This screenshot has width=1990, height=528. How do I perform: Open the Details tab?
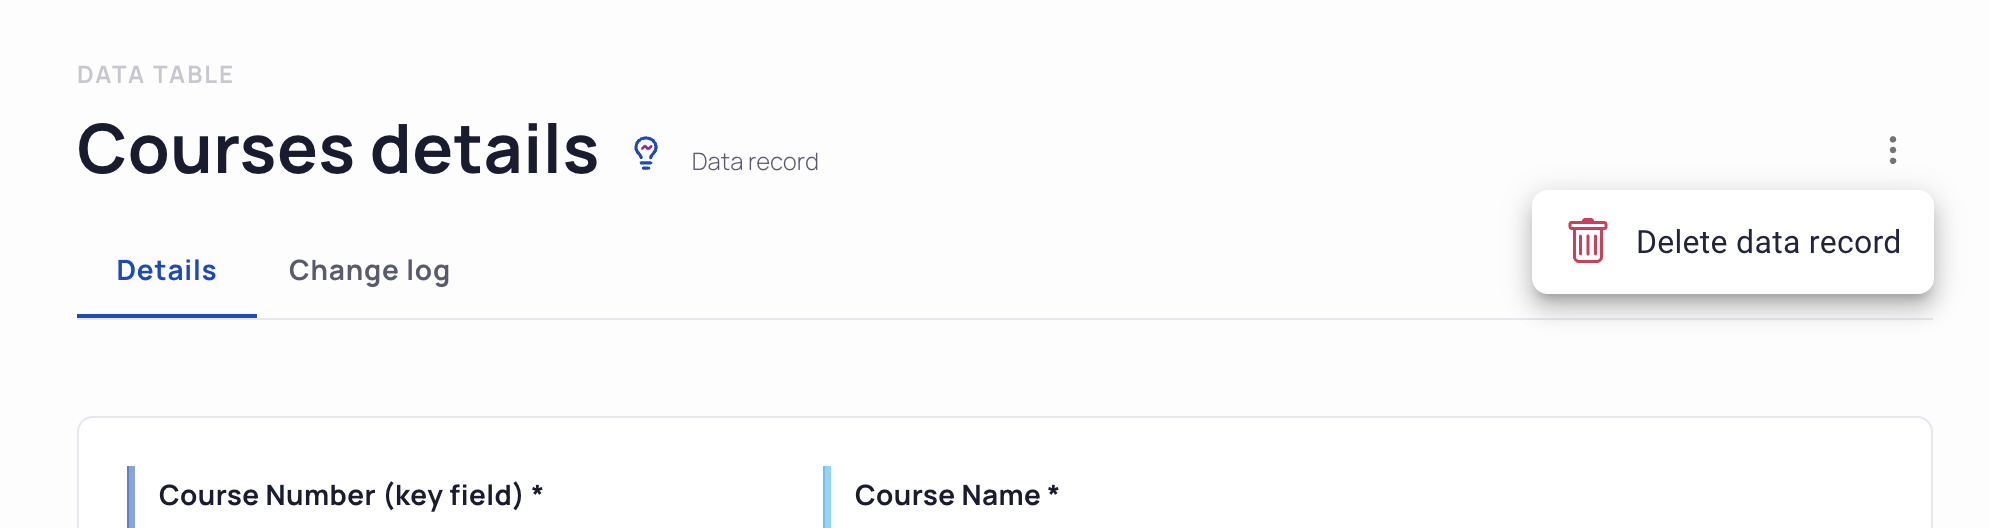coord(166,271)
